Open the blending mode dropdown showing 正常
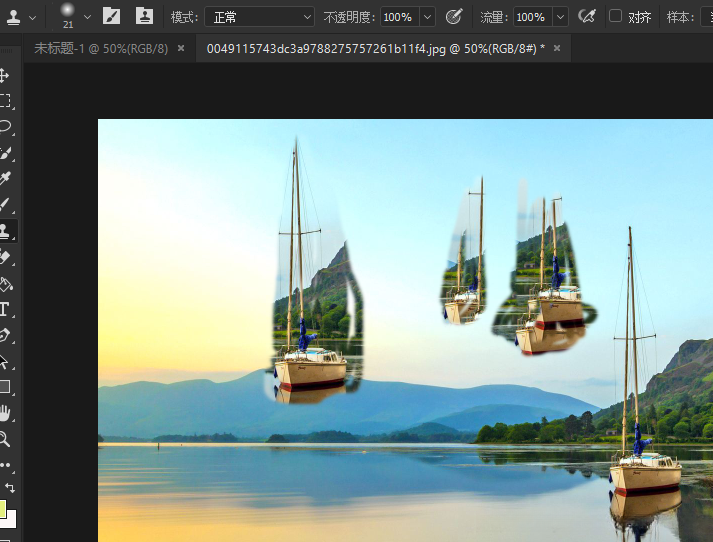The height and width of the screenshot is (542, 713). tap(259, 17)
